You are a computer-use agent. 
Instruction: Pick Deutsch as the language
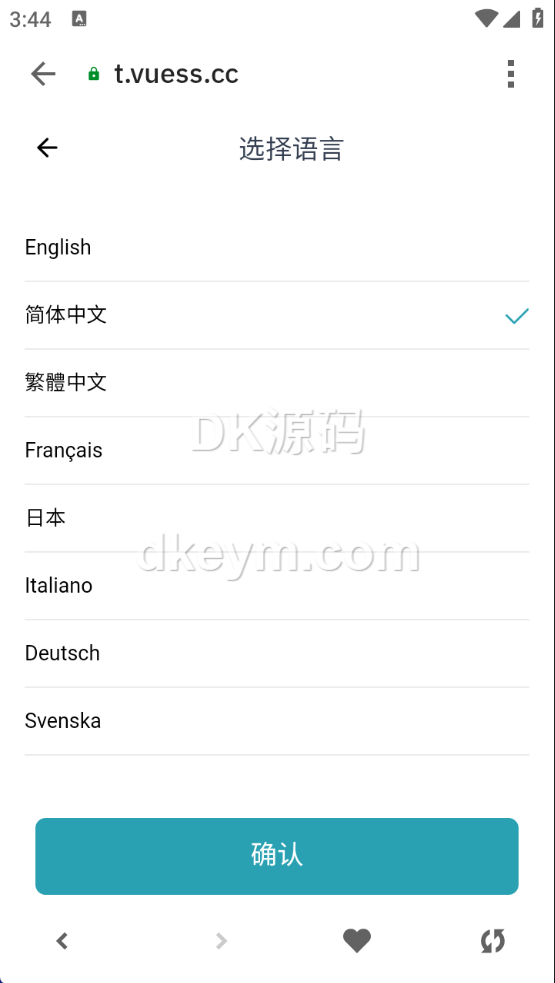(x=277, y=654)
